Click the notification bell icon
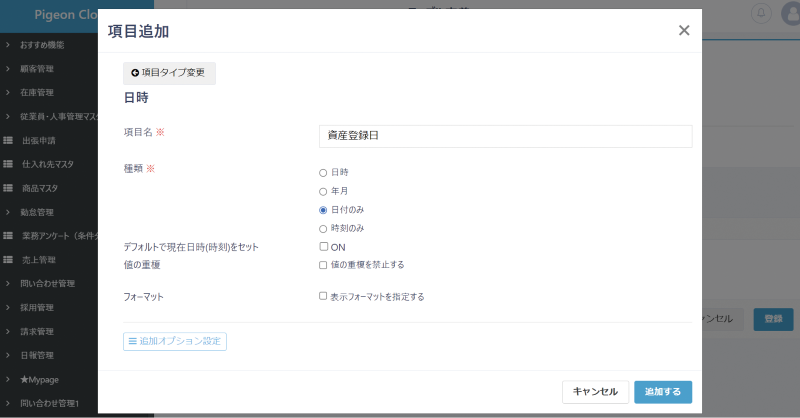The width and height of the screenshot is (800, 418). (x=762, y=14)
